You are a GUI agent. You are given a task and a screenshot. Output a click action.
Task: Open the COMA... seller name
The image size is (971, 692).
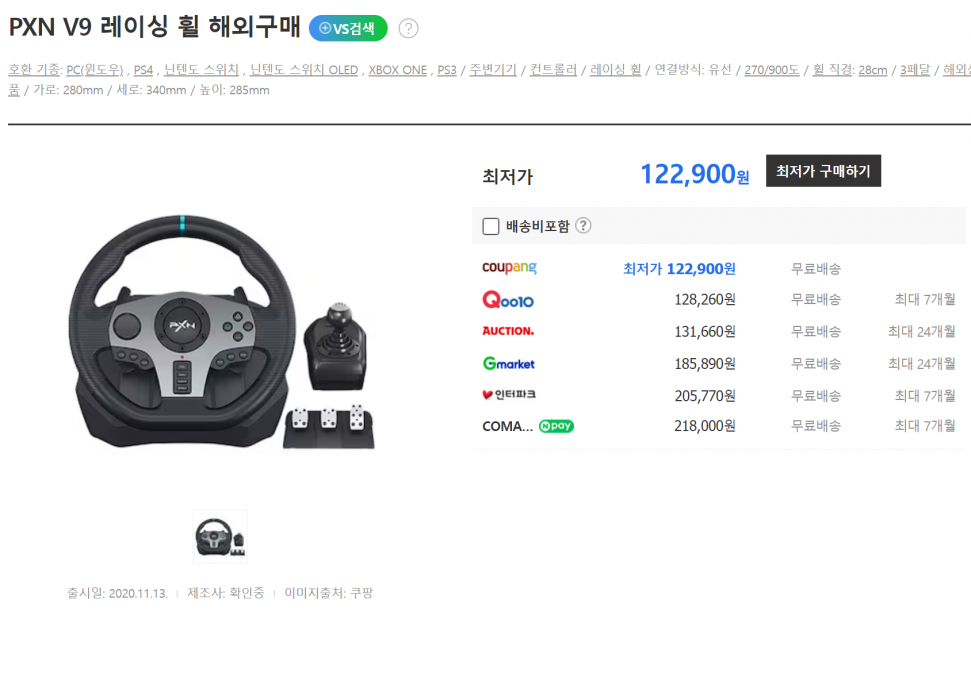[507, 426]
